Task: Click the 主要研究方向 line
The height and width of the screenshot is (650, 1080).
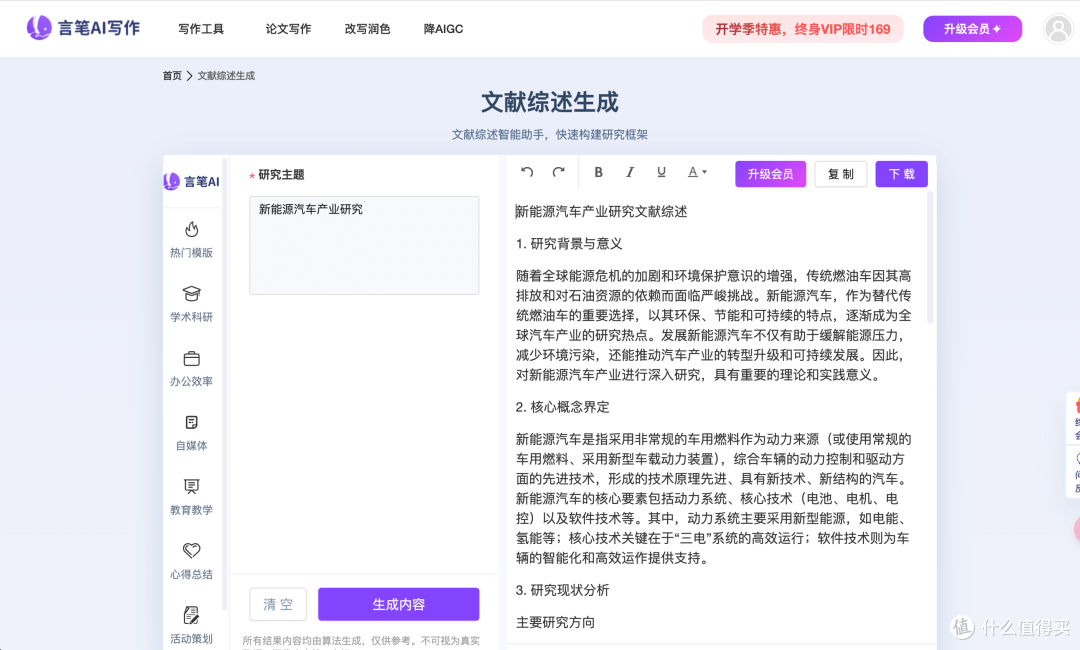Action: point(555,622)
